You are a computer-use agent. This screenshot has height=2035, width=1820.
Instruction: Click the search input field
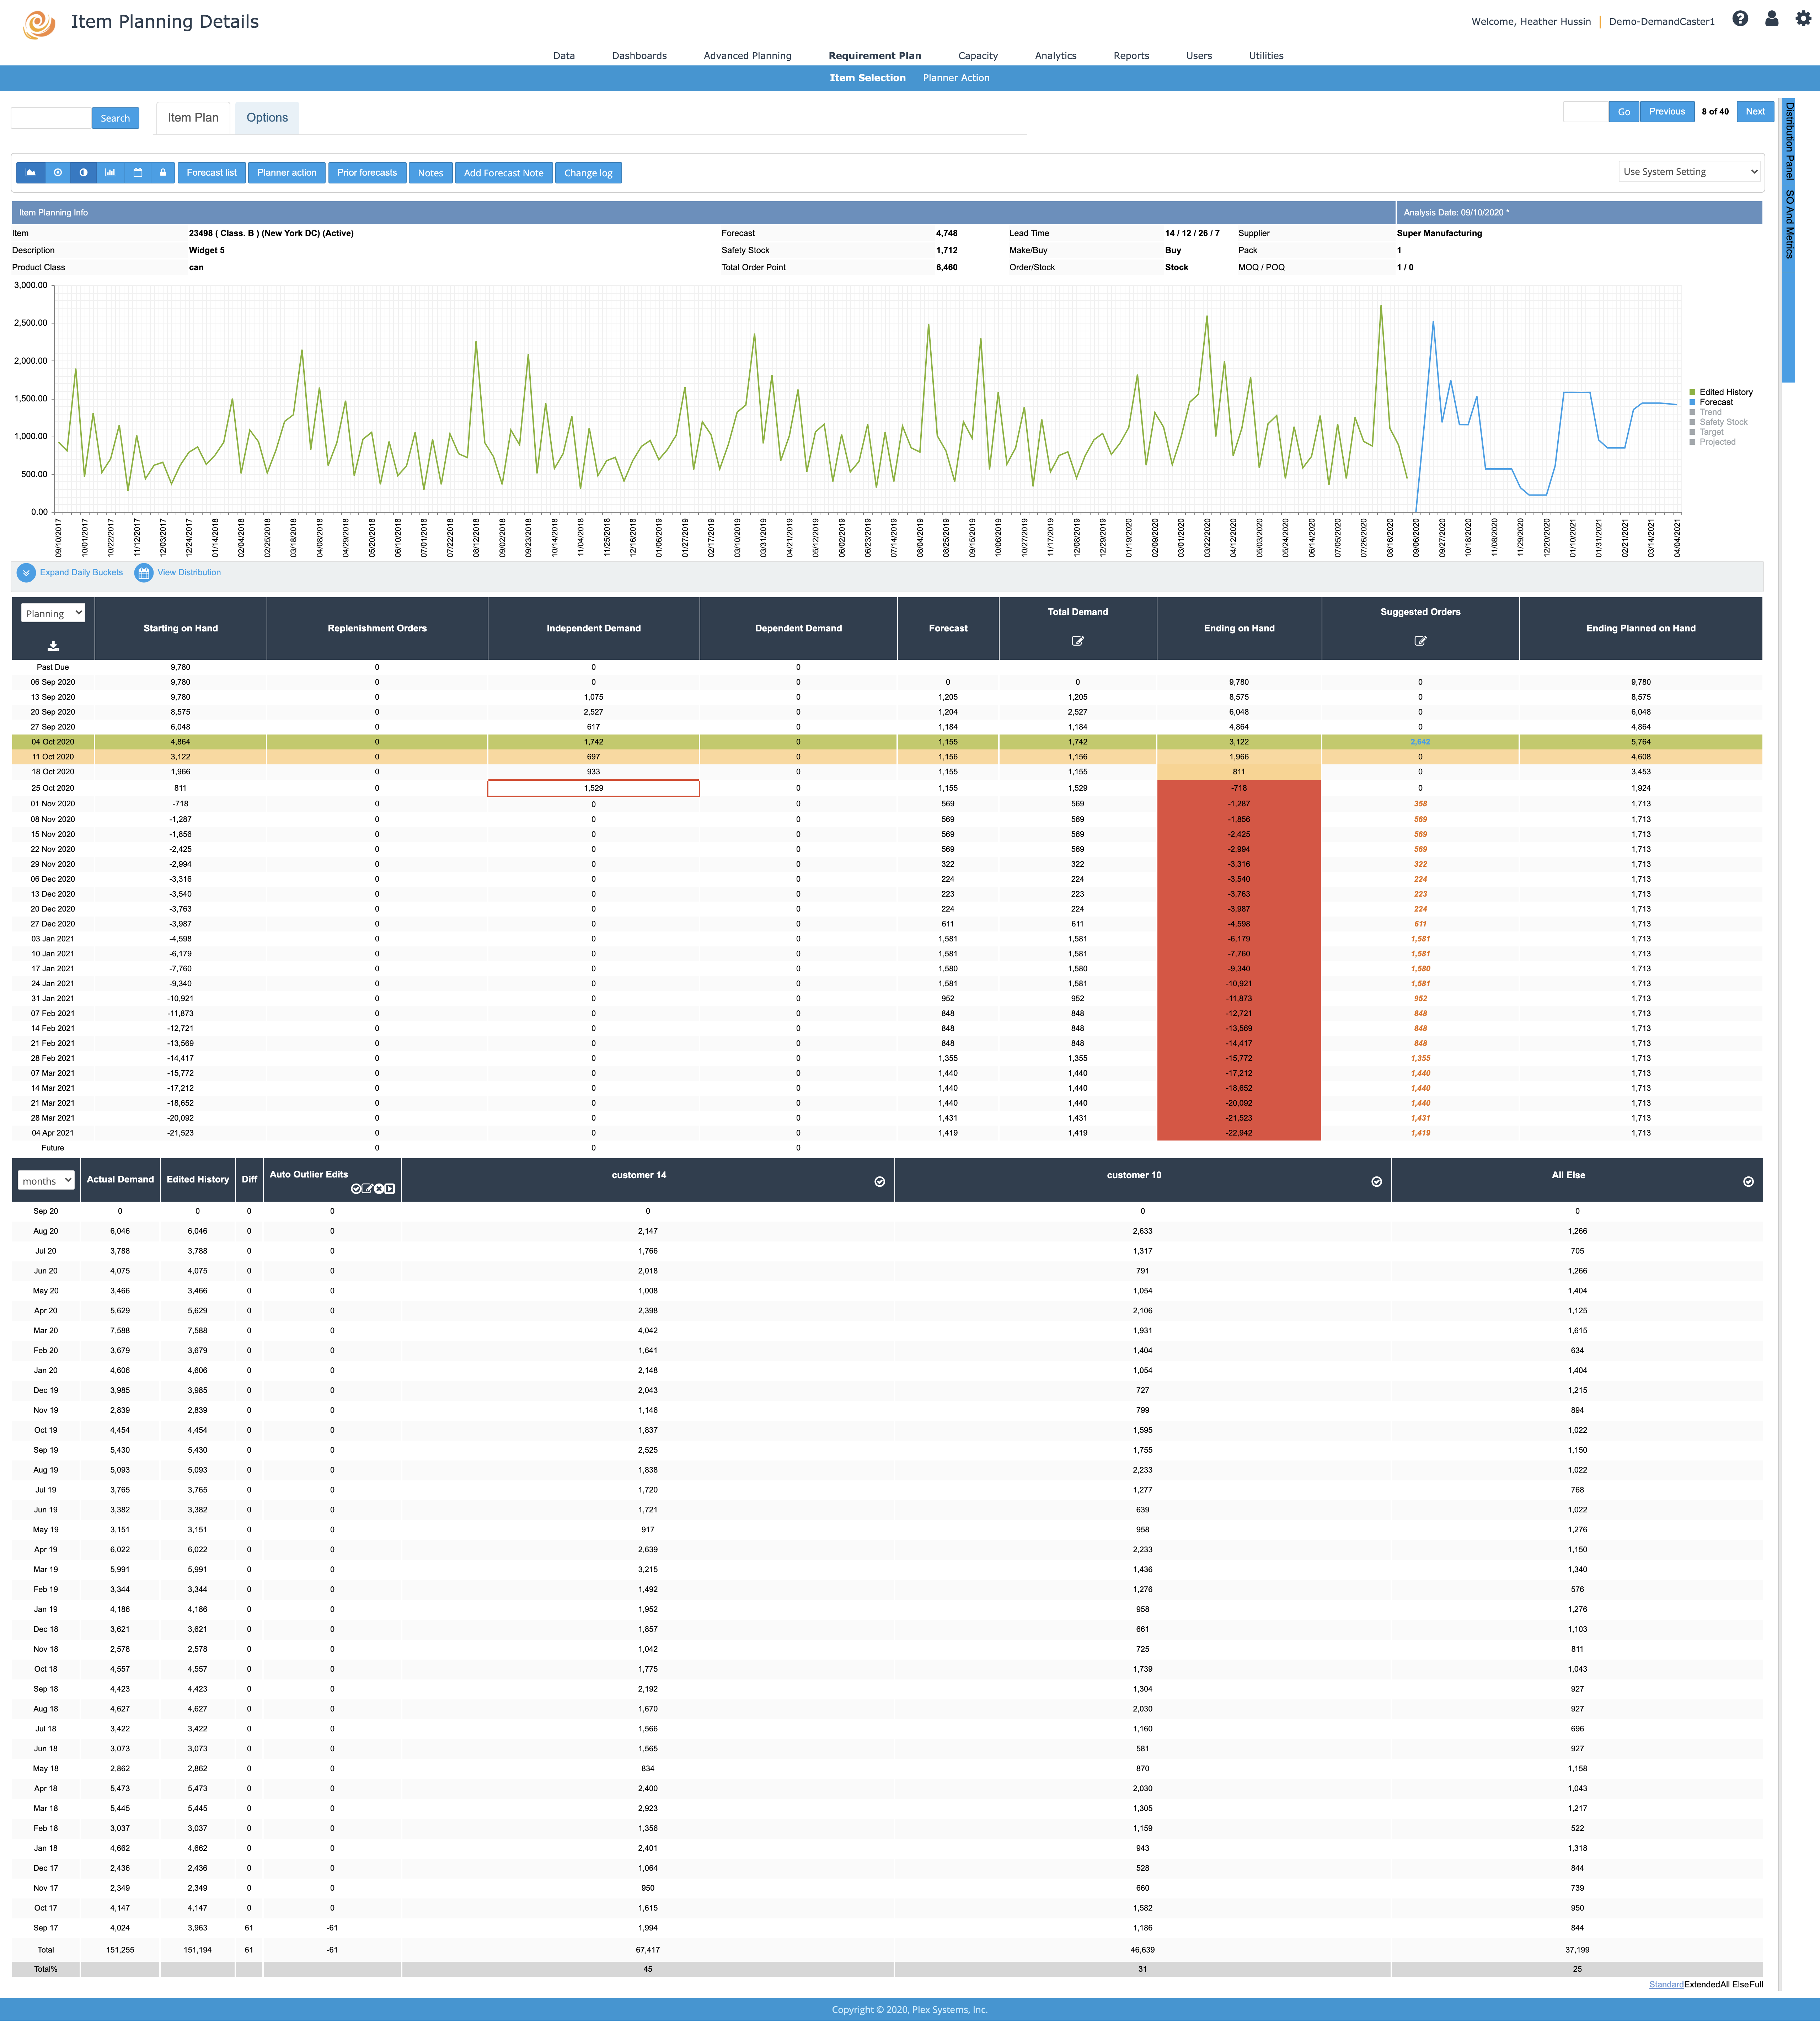click(50, 118)
